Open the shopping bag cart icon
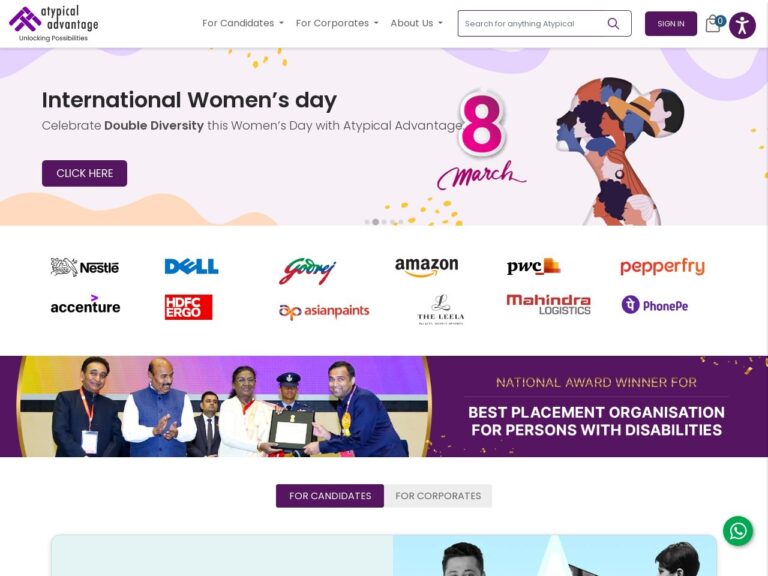This screenshot has width=768, height=576. point(714,24)
